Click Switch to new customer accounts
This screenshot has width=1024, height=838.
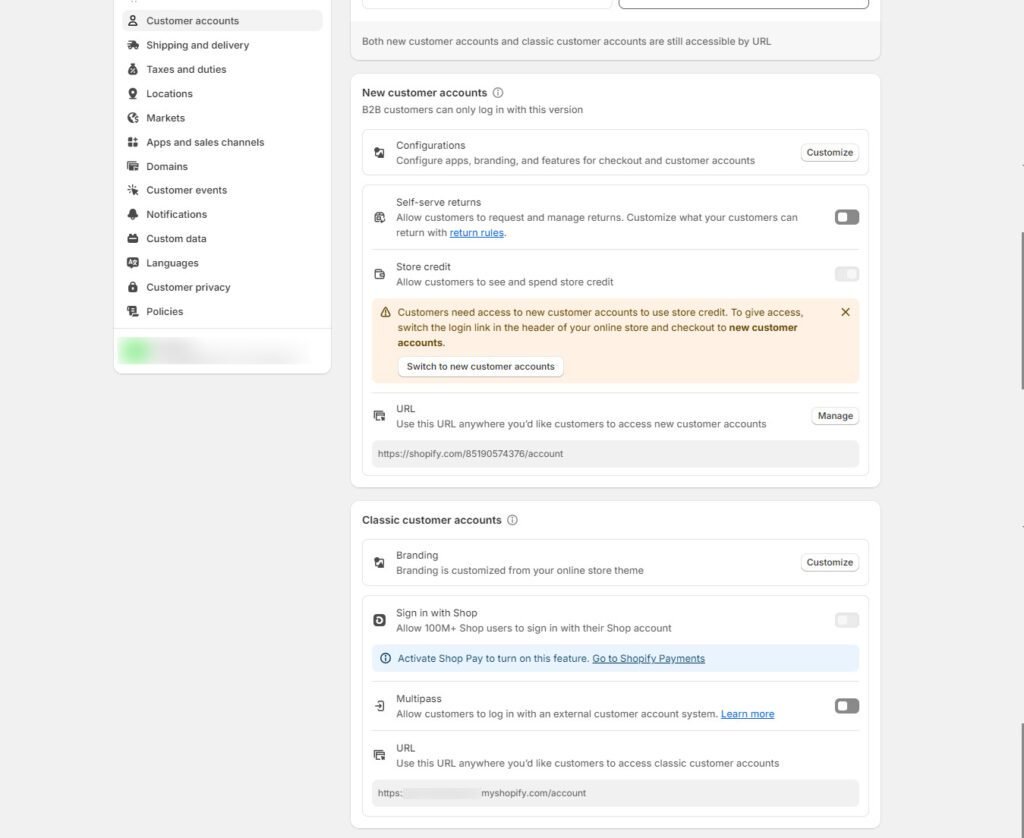[x=481, y=366]
